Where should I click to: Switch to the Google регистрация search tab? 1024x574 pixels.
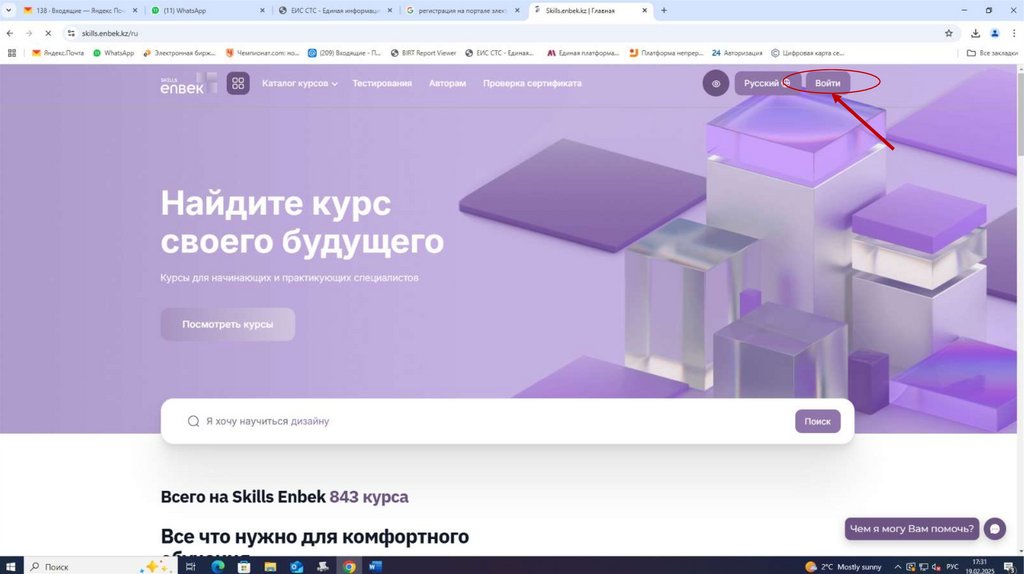[463, 10]
